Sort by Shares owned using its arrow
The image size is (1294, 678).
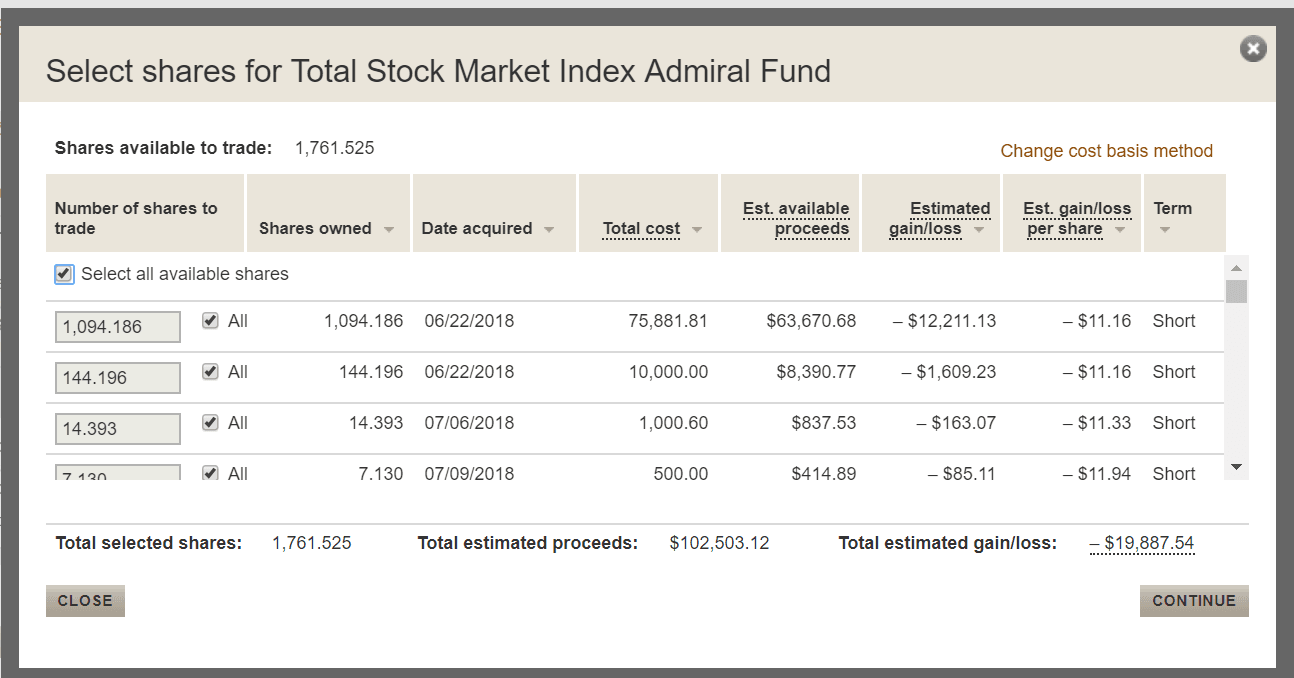tap(389, 230)
